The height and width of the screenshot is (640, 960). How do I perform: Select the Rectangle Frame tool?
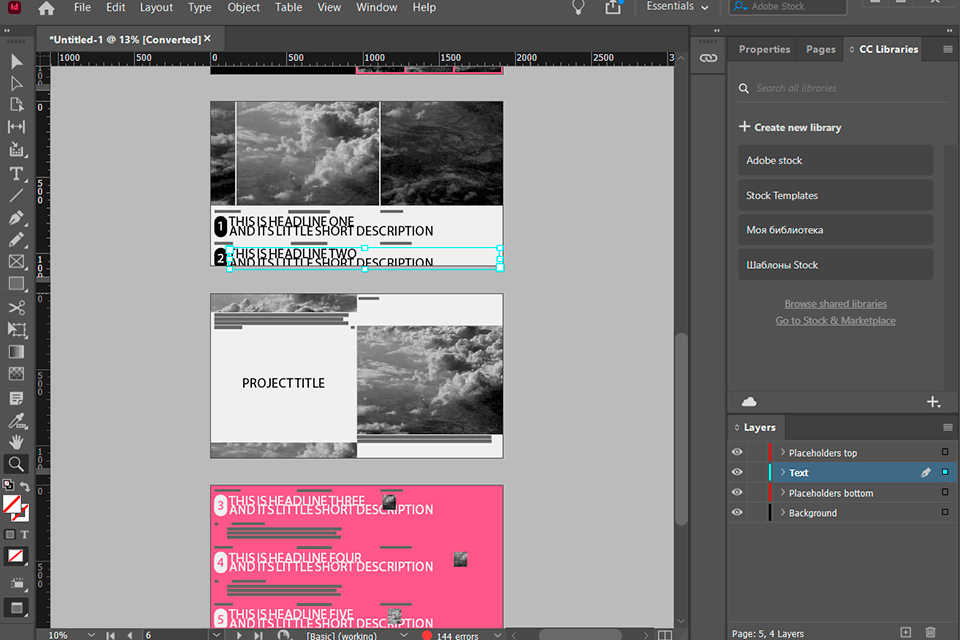[17, 262]
